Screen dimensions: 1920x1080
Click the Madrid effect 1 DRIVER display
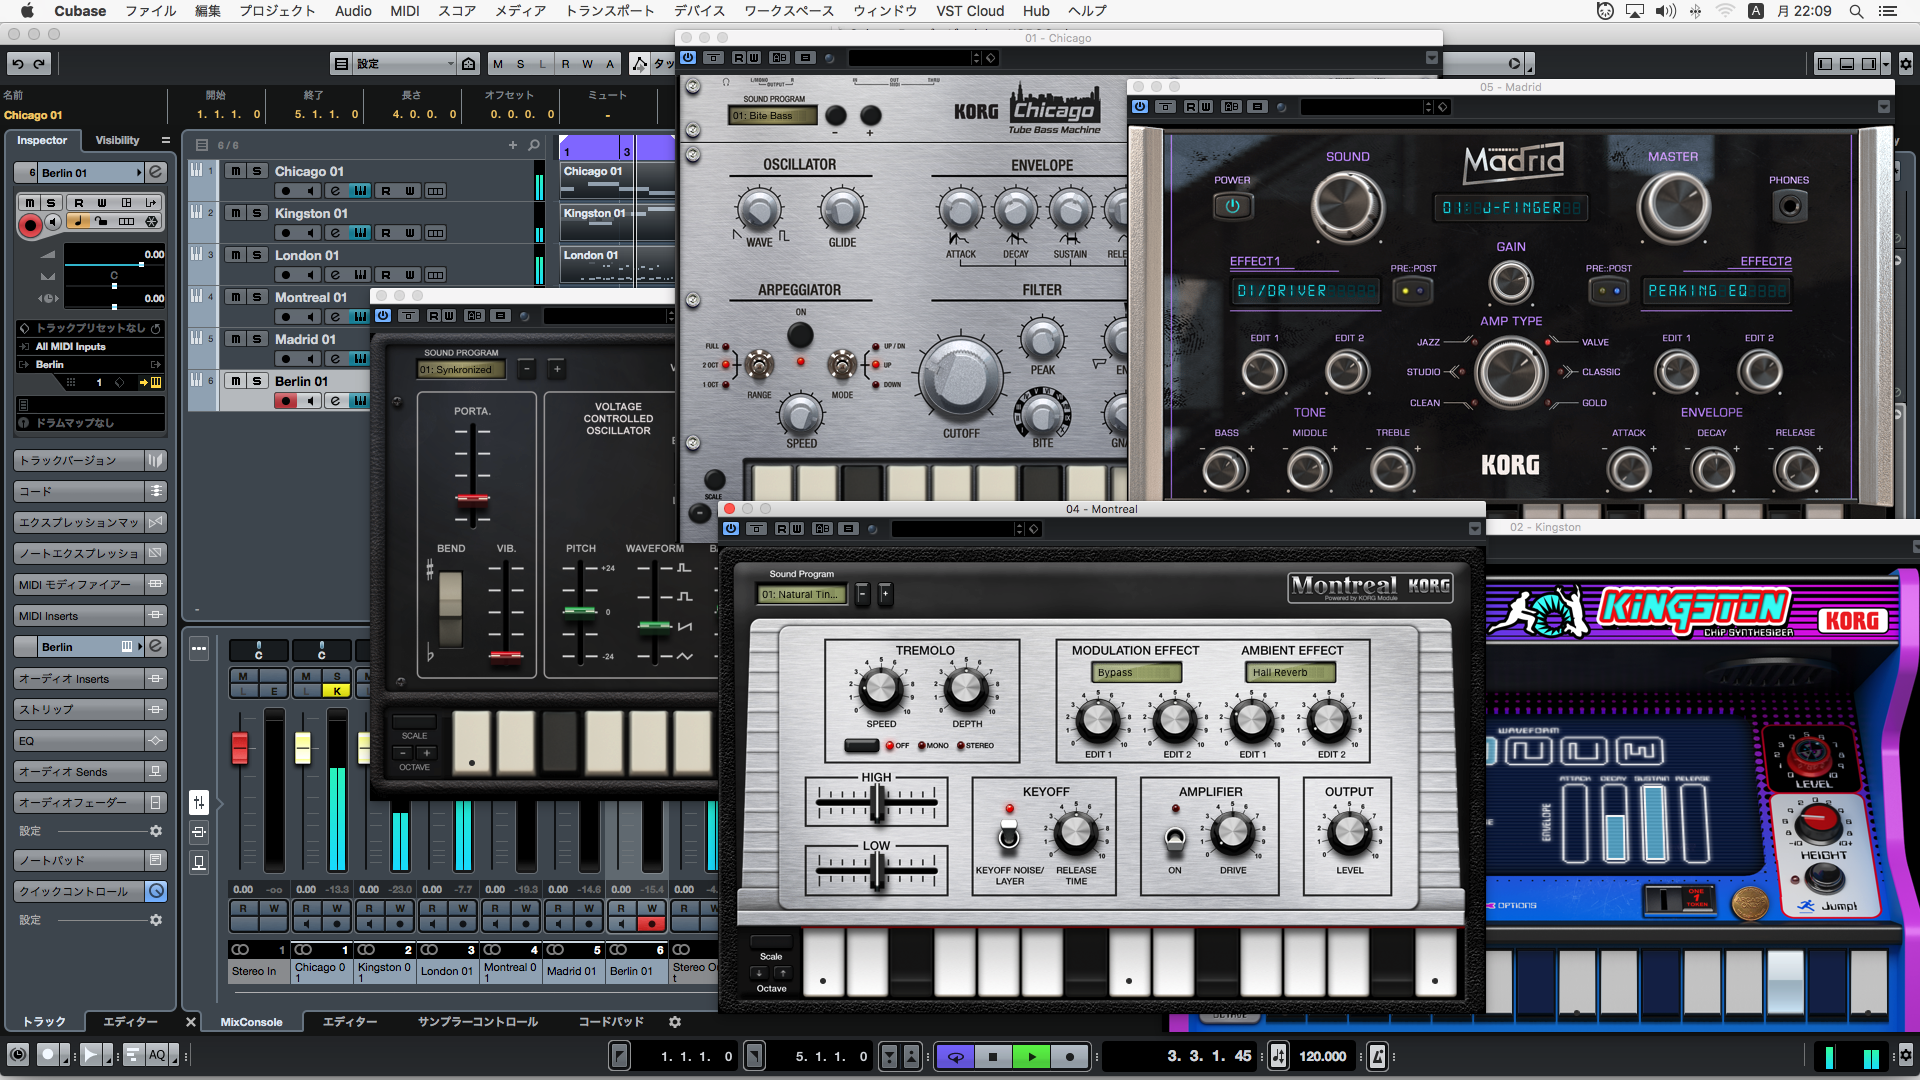click(x=1306, y=291)
